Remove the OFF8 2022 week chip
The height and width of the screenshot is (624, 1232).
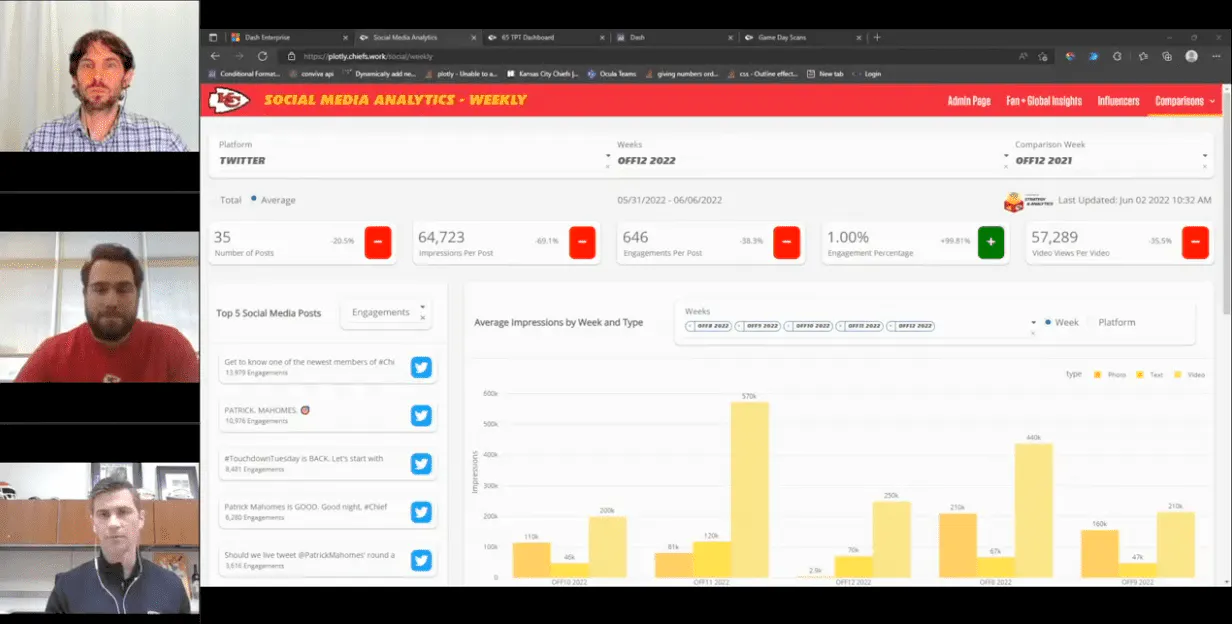click(691, 326)
